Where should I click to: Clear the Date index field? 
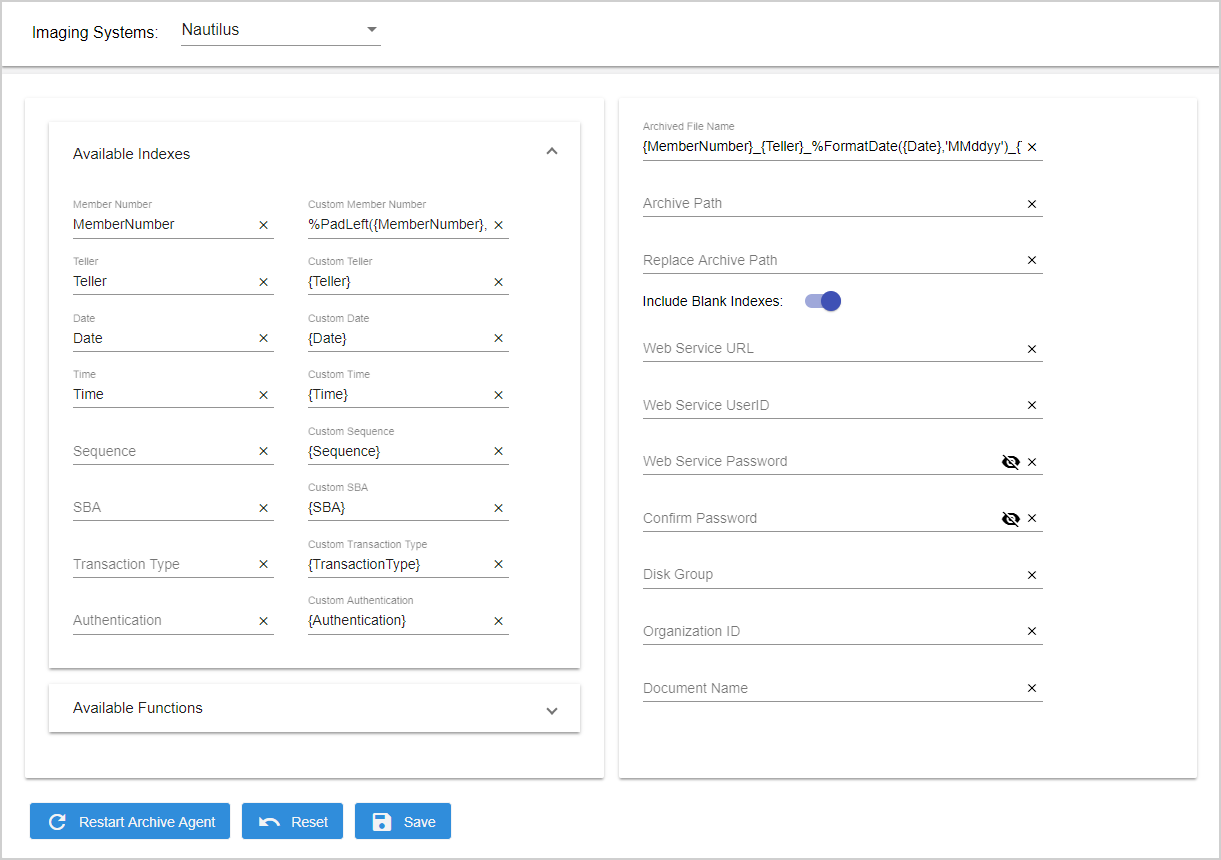coord(264,338)
